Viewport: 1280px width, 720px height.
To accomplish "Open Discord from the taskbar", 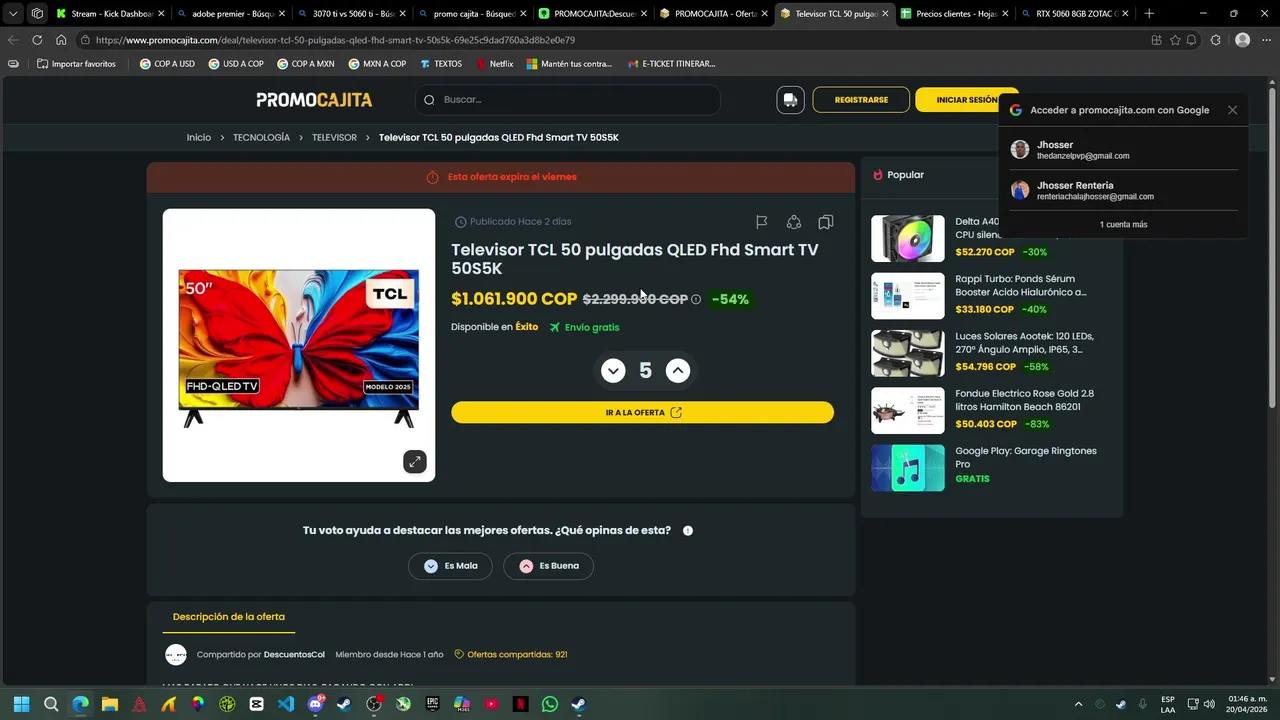I will pos(316,704).
